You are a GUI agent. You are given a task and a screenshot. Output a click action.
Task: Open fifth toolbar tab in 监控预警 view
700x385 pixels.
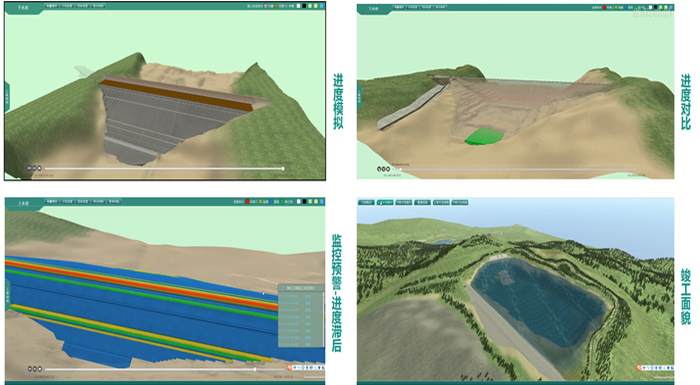(114, 201)
